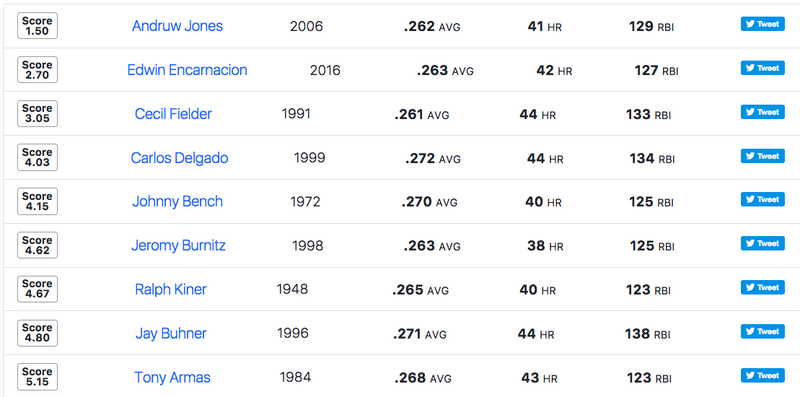The image size is (800, 397).
Task: Click Tweet button for Cecil Fielder
Action: pos(762,112)
